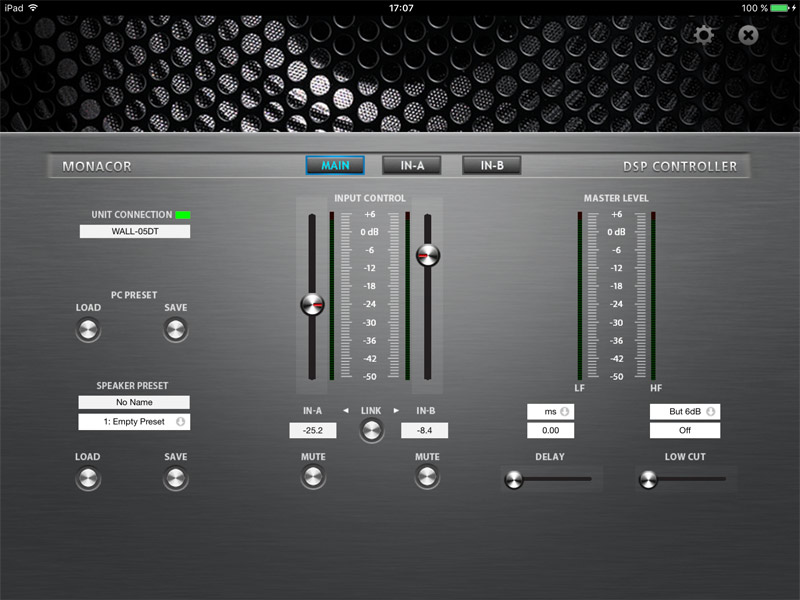Expand the delay unit 'ms' dropdown
The width and height of the screenshot is (800, 600).
click(551, 411)
